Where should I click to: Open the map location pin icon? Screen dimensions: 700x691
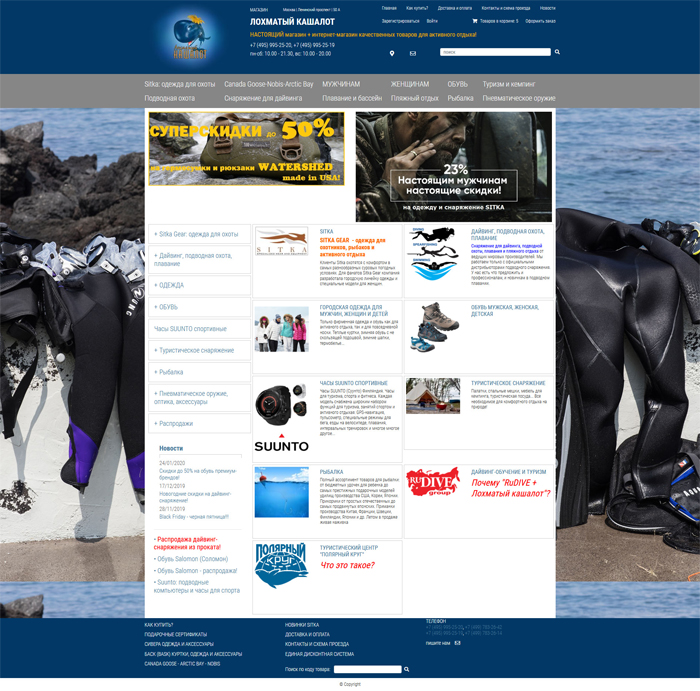pos(392,54)
